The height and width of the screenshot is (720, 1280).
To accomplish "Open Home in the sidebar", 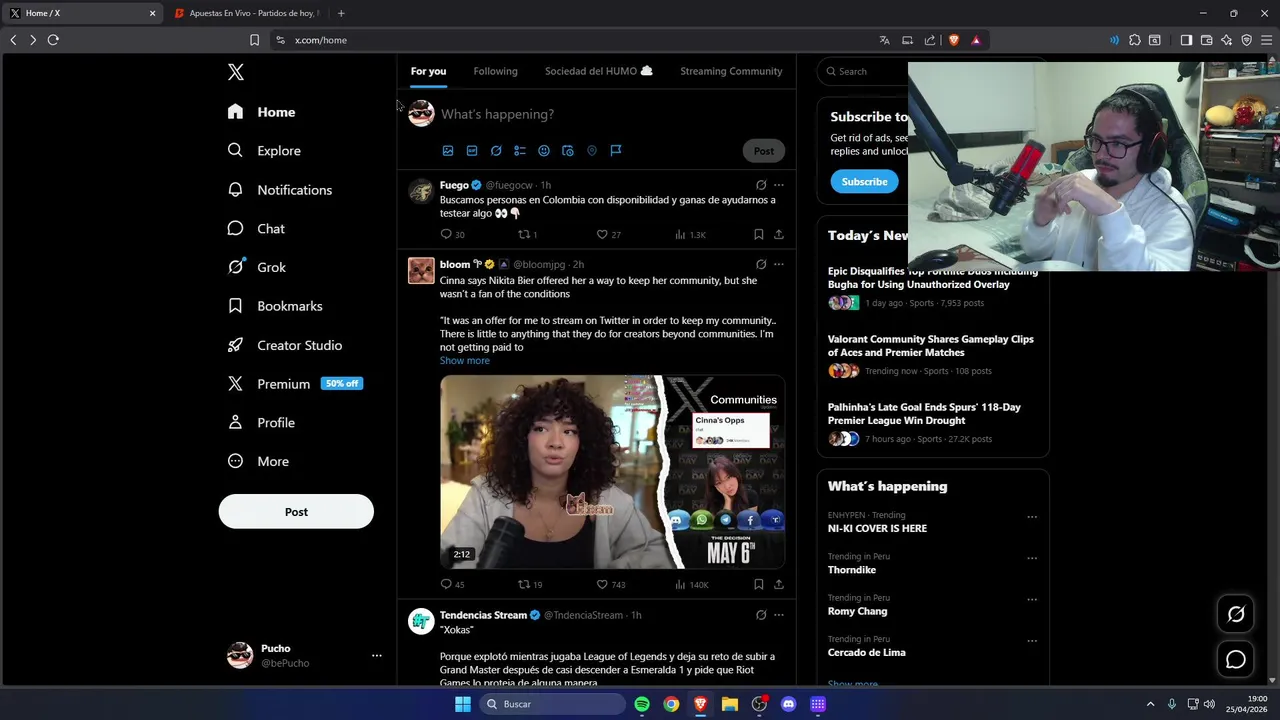I will click(261, 112).
